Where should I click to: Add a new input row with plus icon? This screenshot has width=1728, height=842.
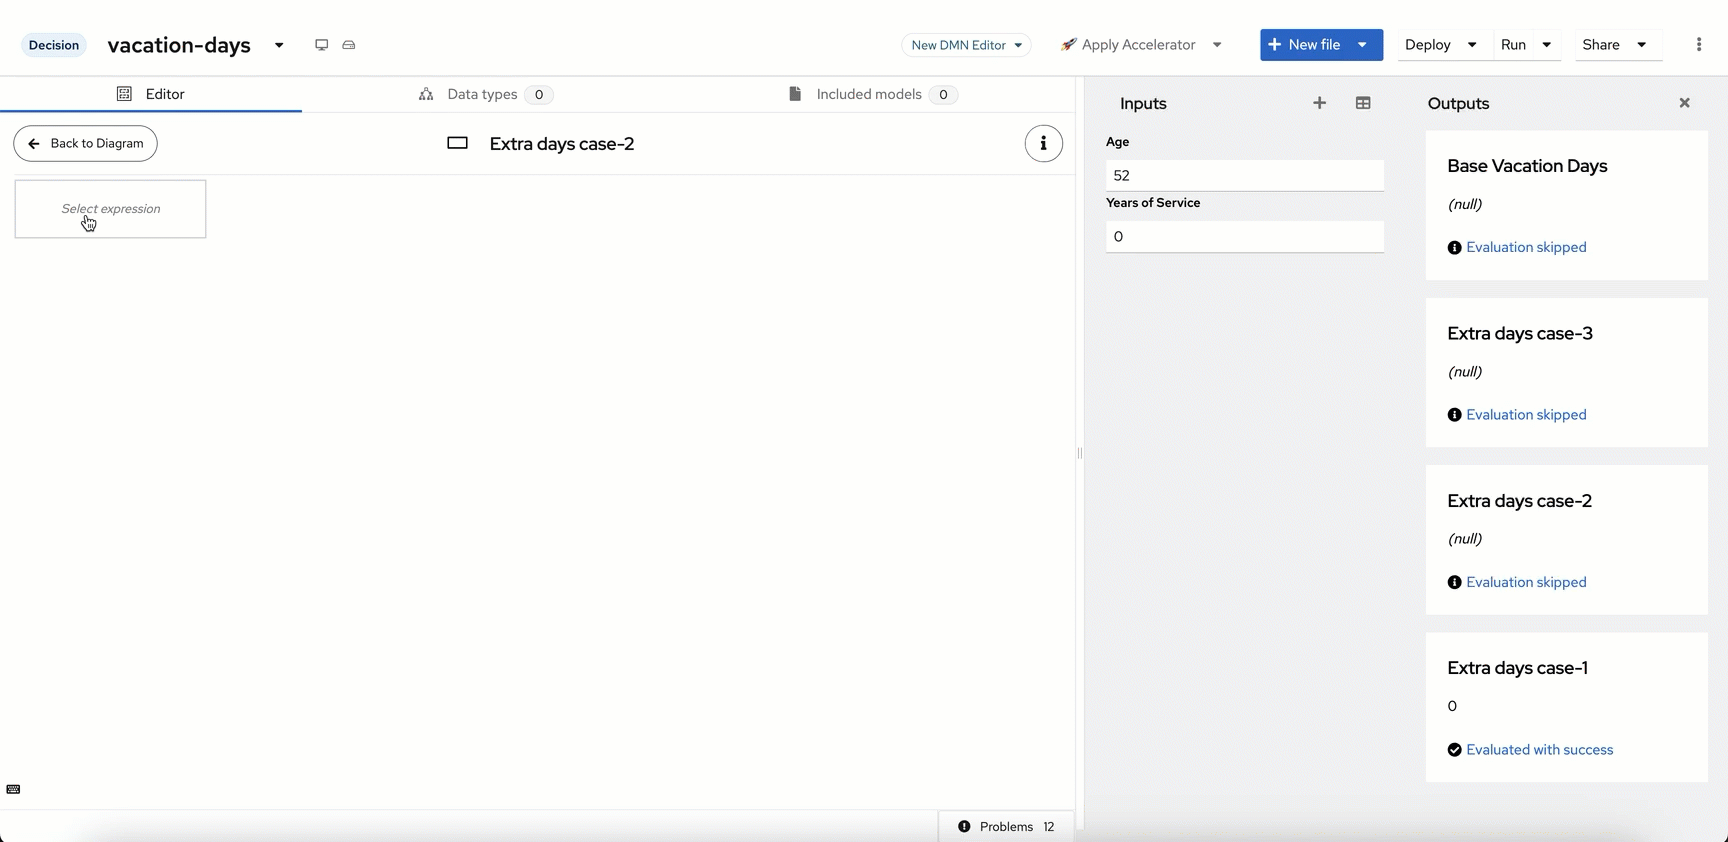[x=1319, y=103]
